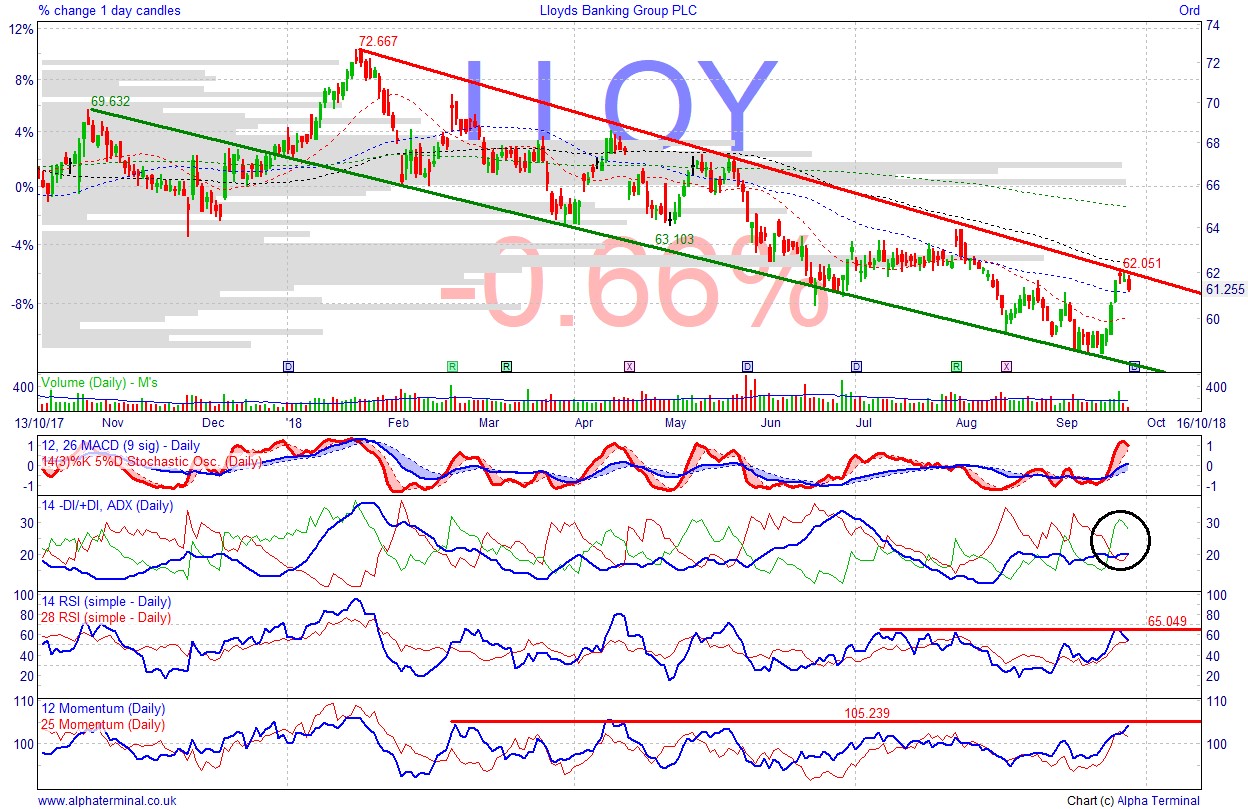Click the 'Feb' label on the date axis

point(398,422)
